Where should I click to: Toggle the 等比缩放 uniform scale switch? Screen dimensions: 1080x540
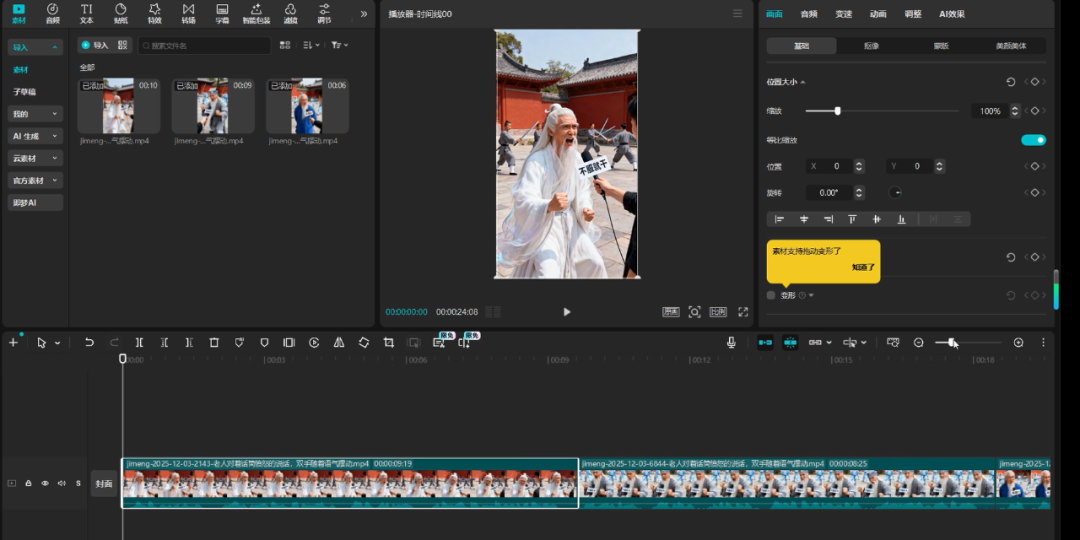pos(1033,140)
